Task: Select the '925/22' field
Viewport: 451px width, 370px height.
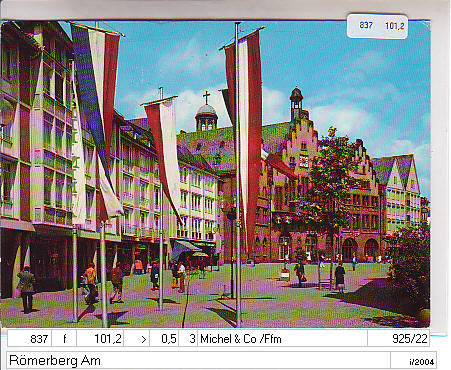Action: tap(398, 339)
